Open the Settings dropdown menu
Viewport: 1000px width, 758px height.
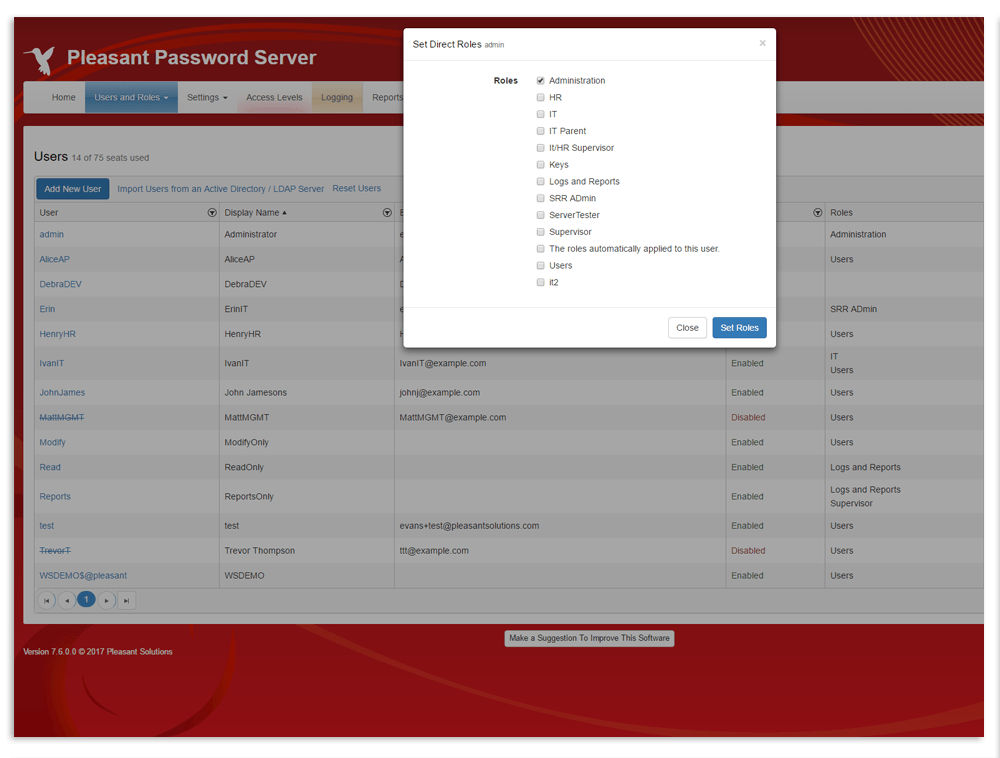click(207, 98)
